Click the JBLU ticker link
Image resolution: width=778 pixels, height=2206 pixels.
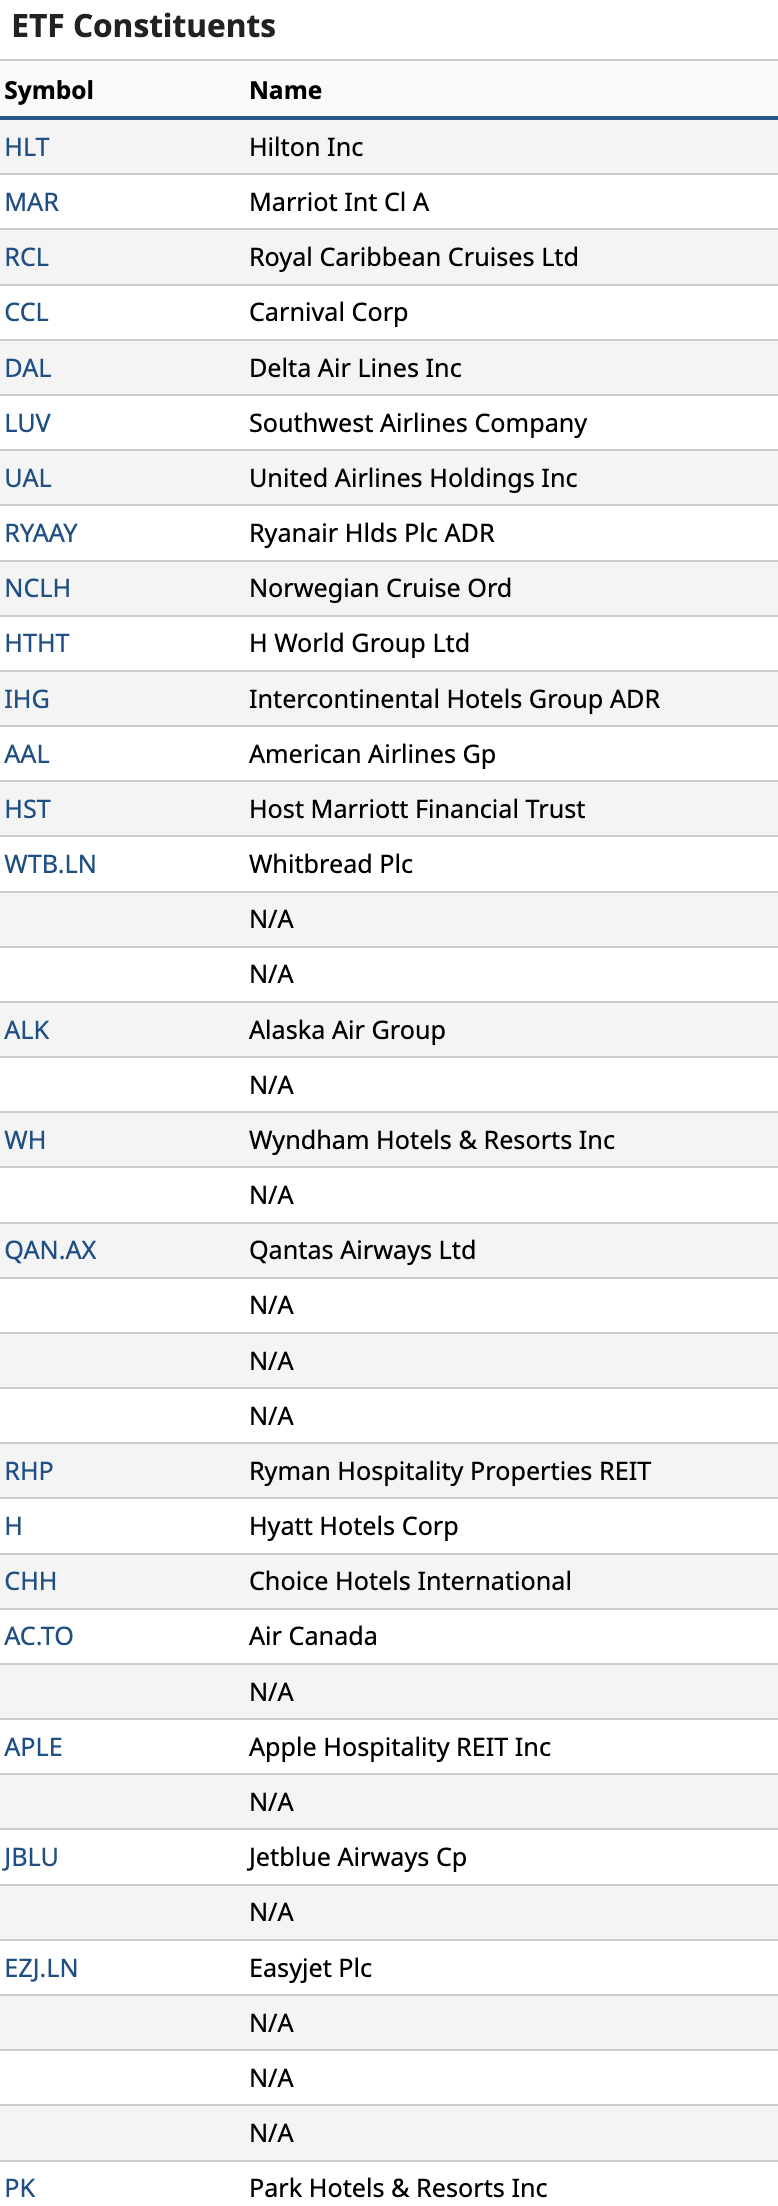click(x=31, y=1857)
